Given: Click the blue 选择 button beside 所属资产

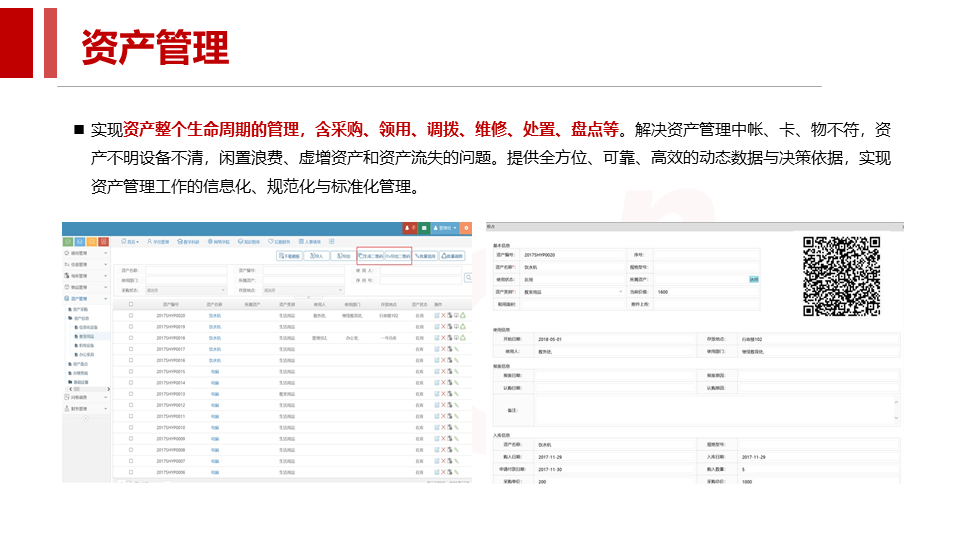Looking at the screenshot, I should pos(754,279).
